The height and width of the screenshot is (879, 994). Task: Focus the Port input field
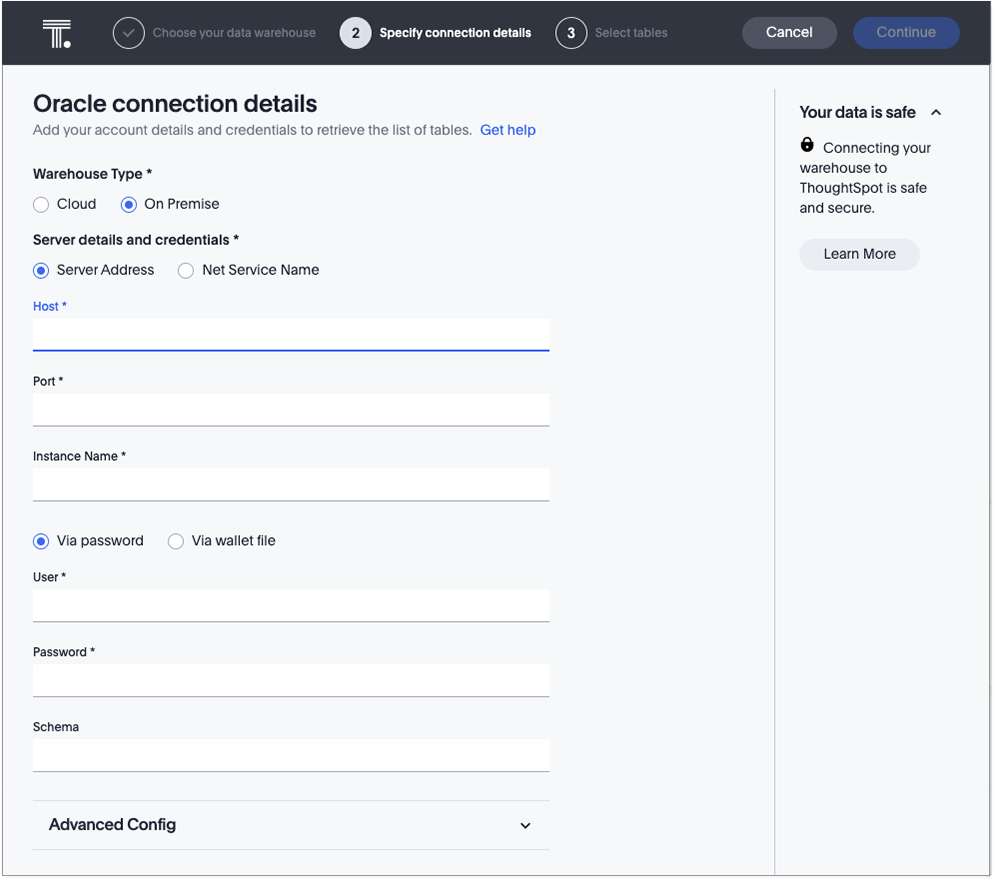tap(291, 409)
